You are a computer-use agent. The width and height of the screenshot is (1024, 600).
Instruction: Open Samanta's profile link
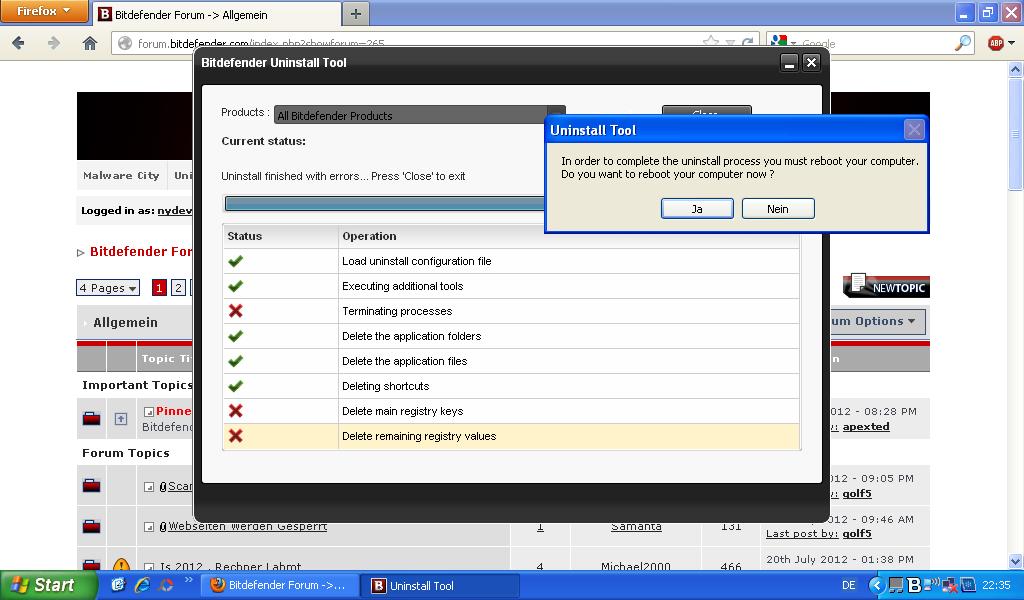(x=636, y=526)
